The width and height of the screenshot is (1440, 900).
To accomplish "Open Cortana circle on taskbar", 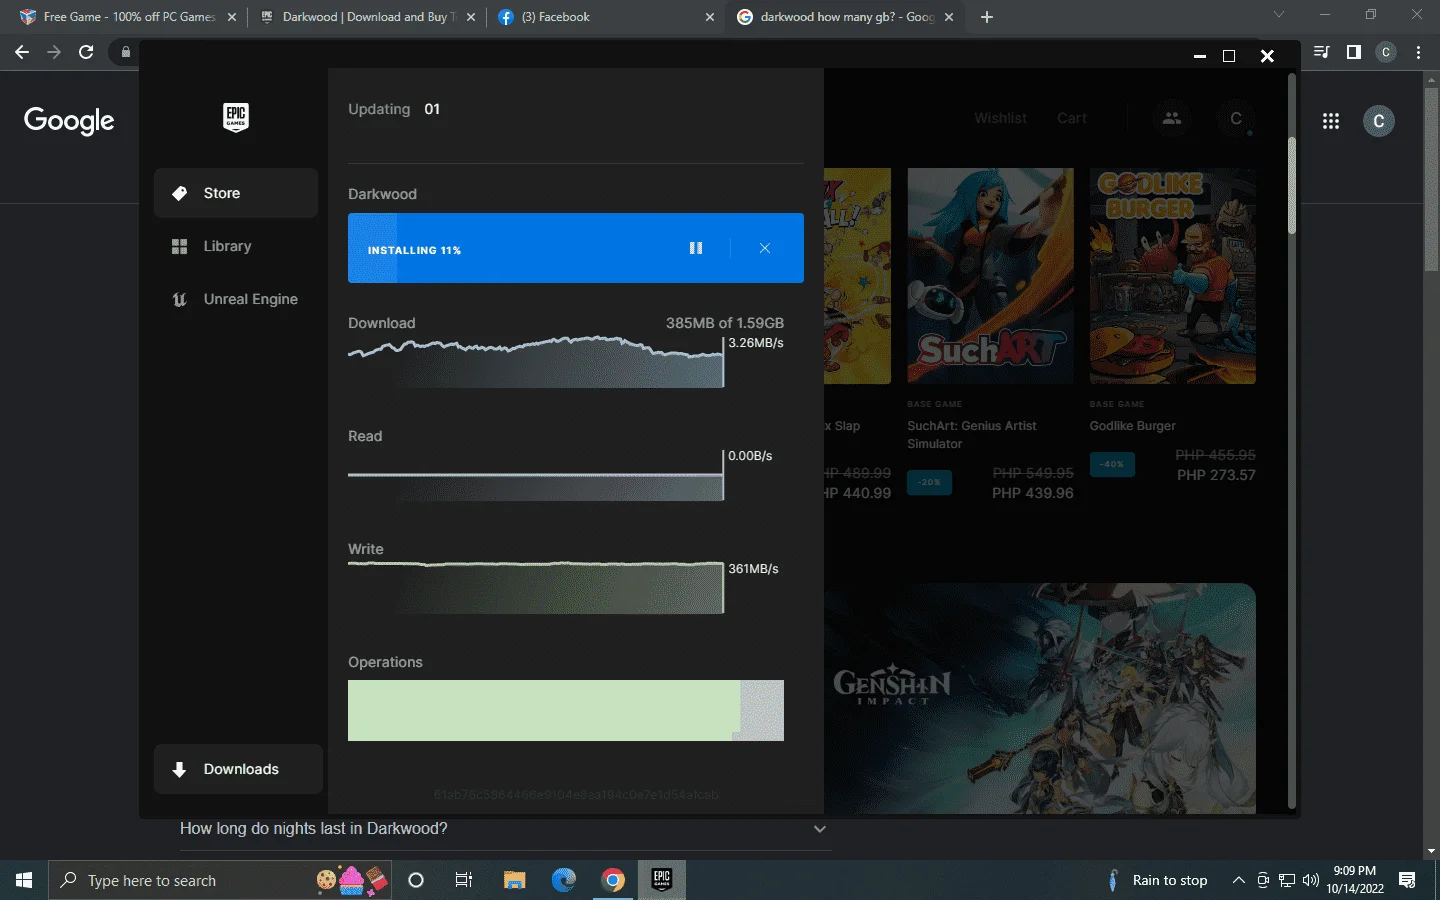I will point(416,880).
